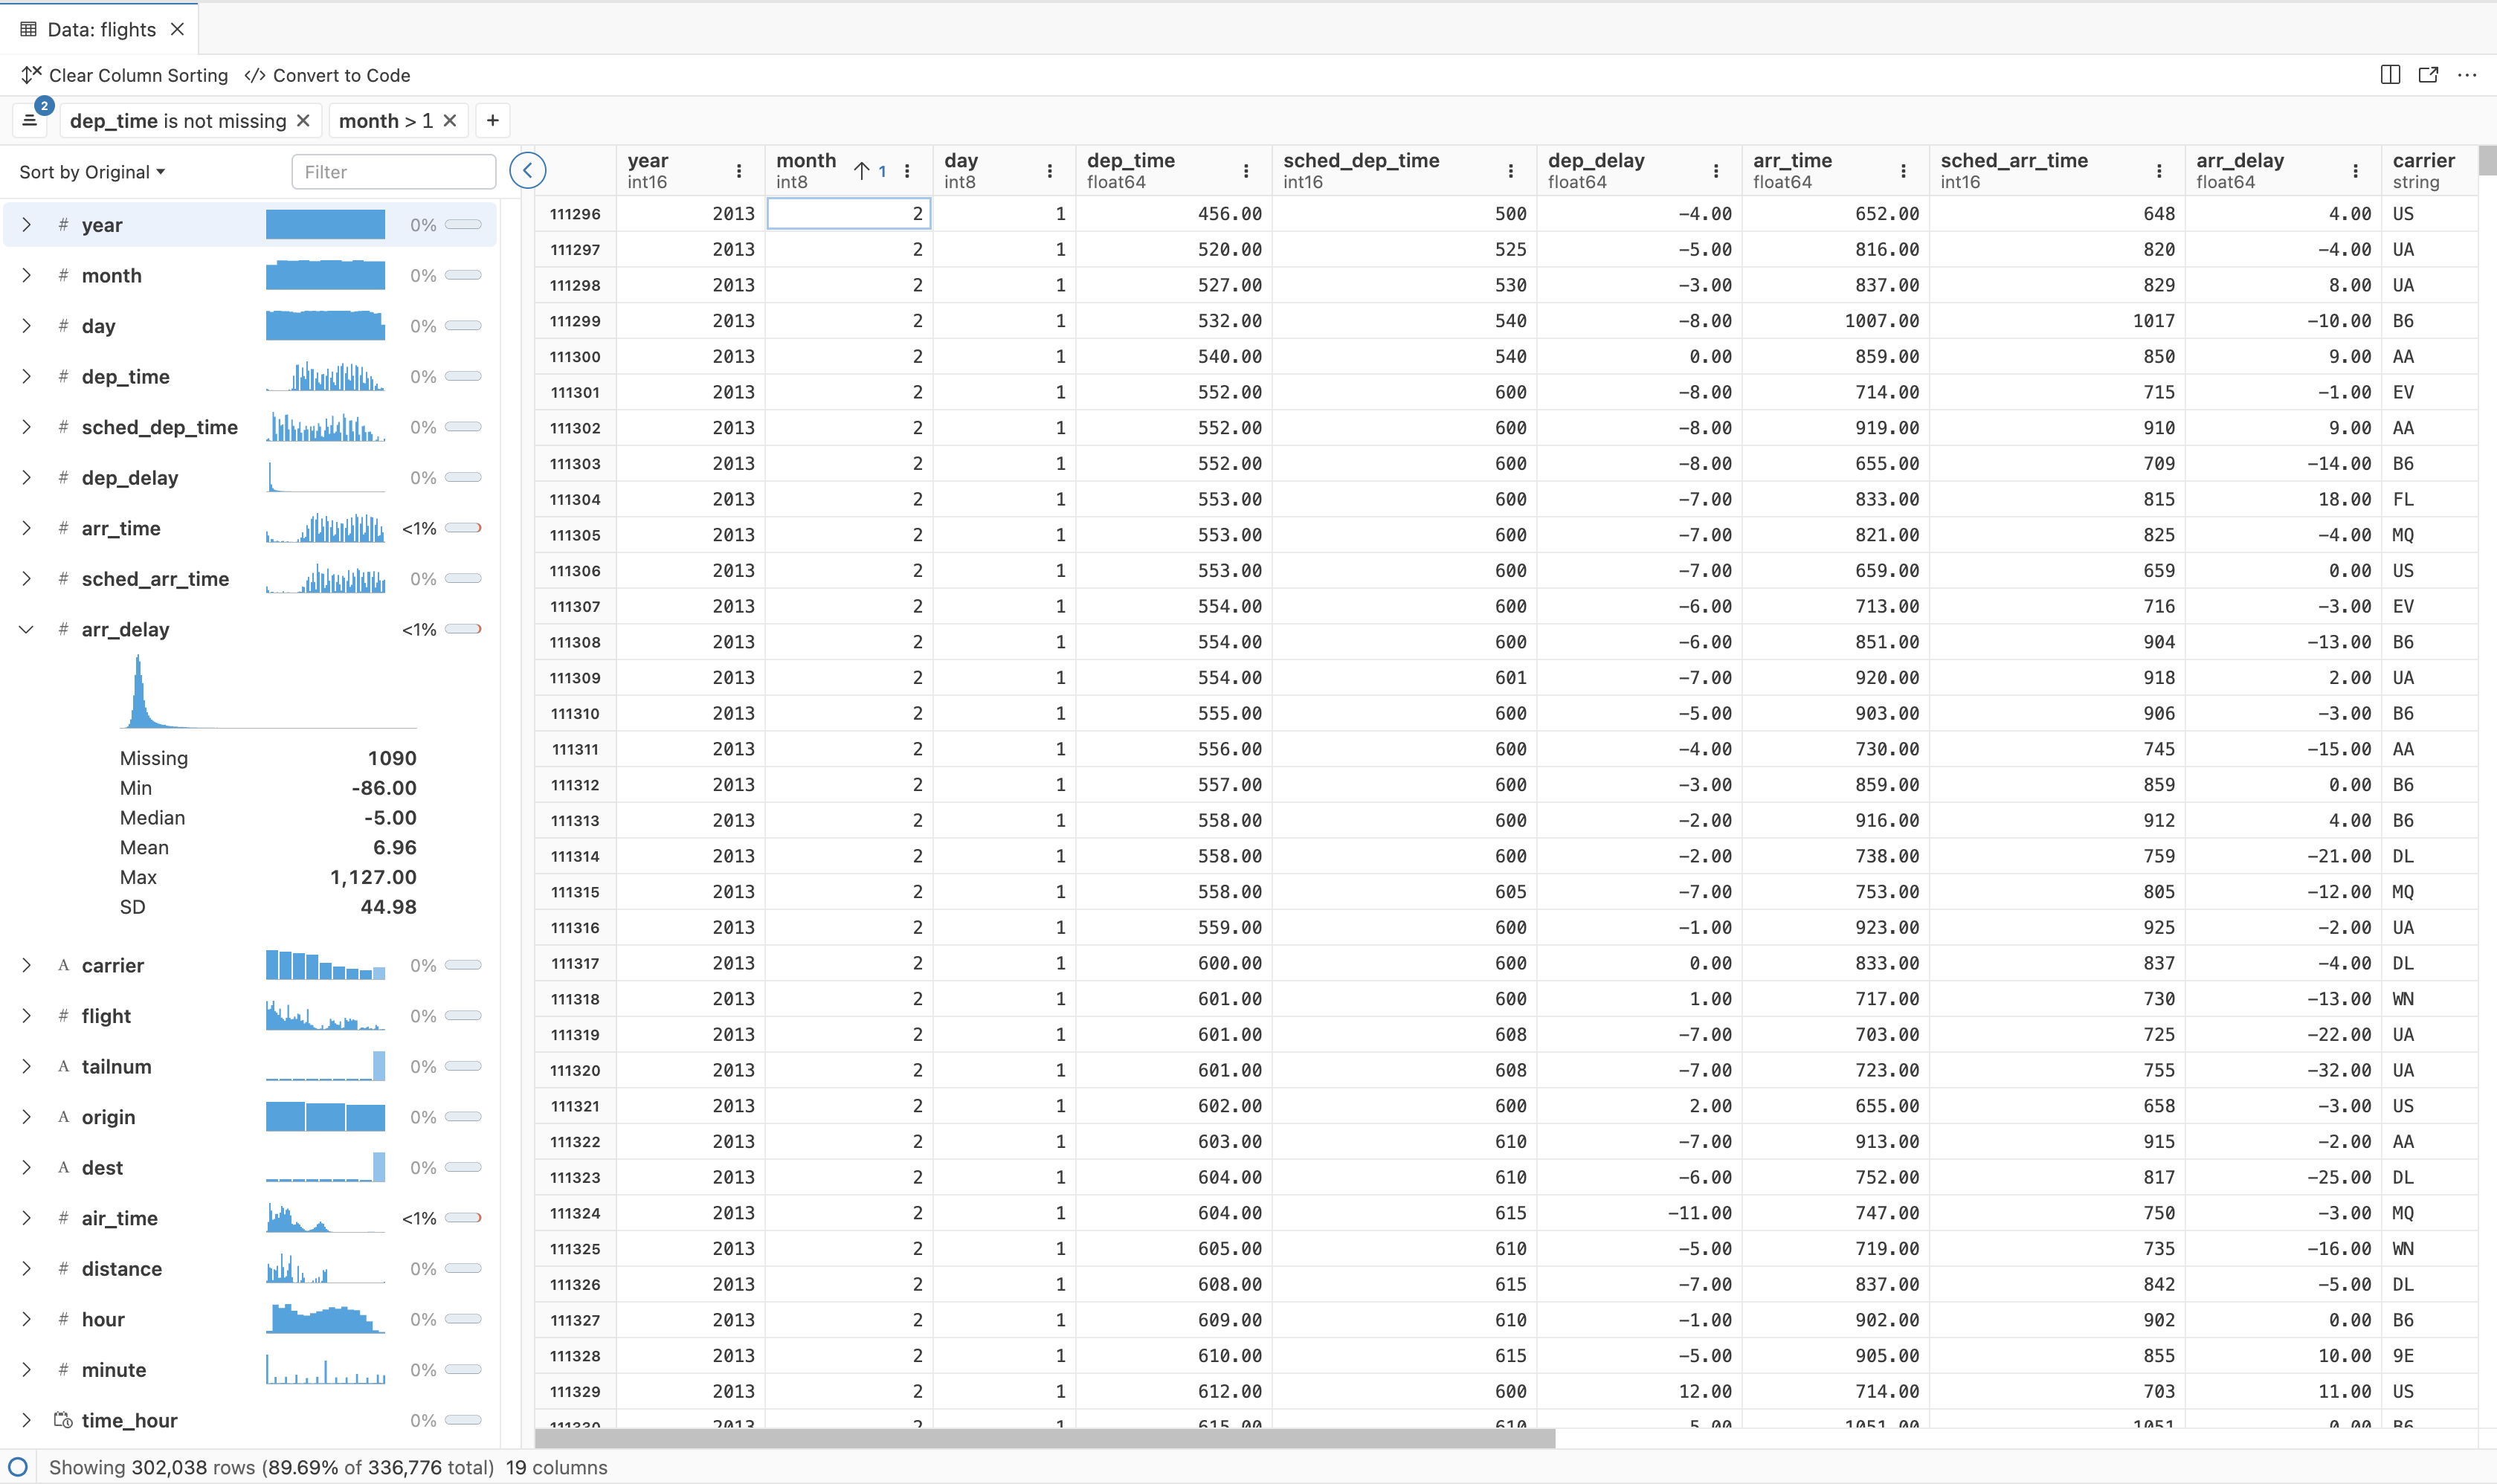Image resolution: width=2497 pixels, height=1484 pixels.
Task: Toggle the air_time column's <1% switch
Action: coord(463,1218)
